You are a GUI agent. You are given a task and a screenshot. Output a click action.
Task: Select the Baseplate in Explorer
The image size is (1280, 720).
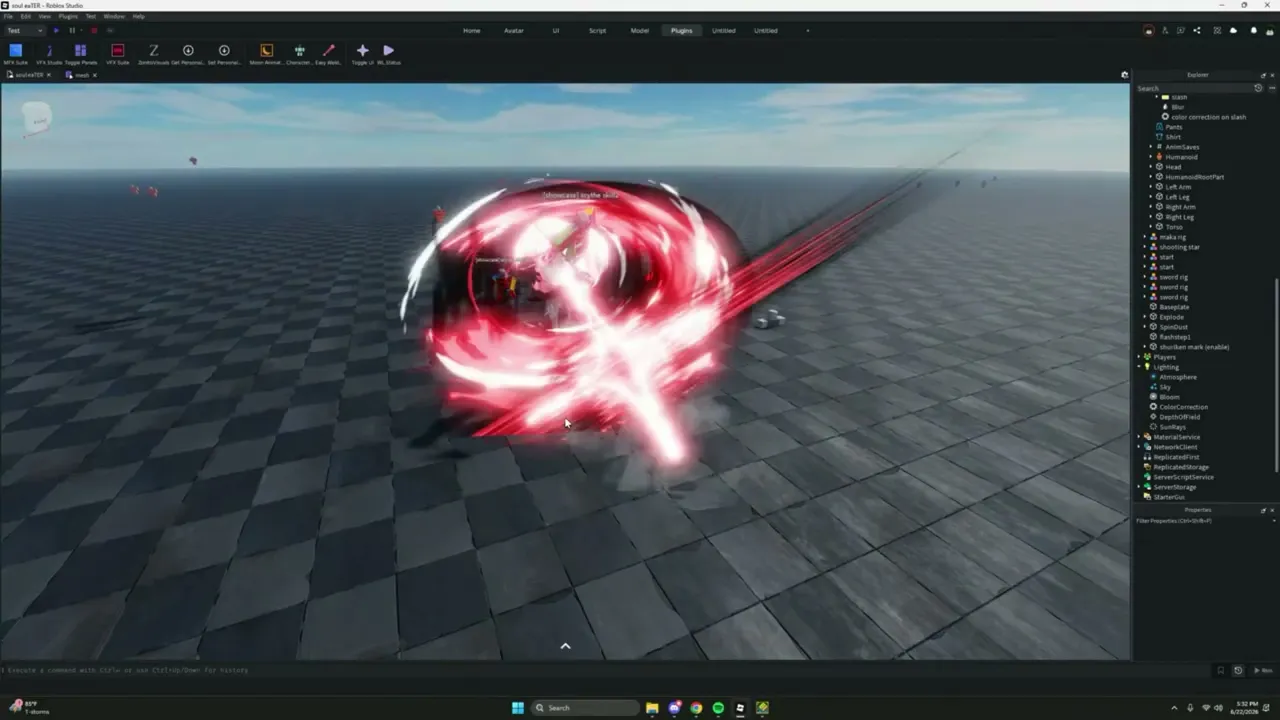(x=1173, y=307)
